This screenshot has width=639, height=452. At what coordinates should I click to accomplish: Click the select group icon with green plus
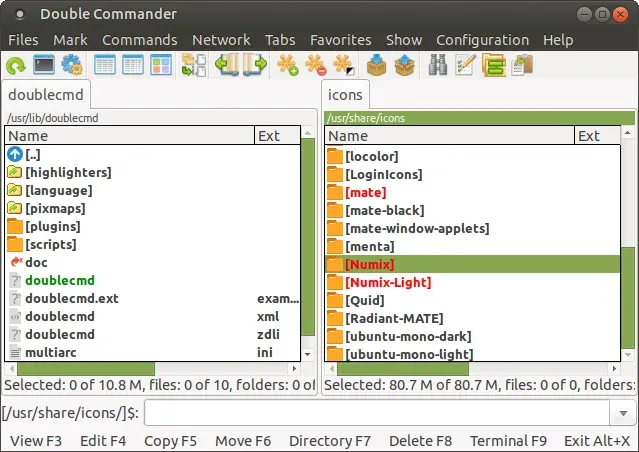pyautogui.click(x=287, y=65)
